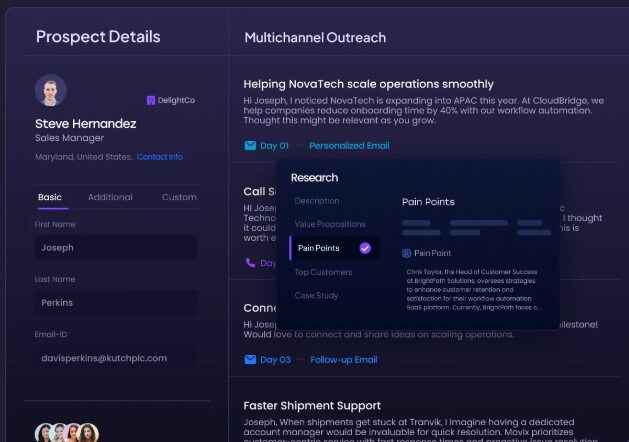629x442 pixels.
Task: Open the Contact info link
Action: (x=160, y=157)
